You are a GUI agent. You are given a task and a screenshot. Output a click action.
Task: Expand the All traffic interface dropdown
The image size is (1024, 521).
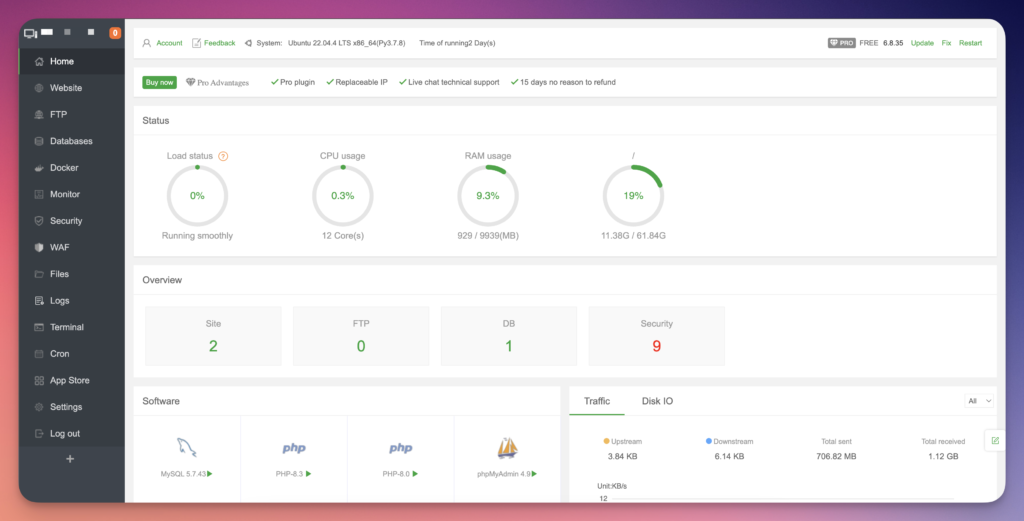[979, 401]
